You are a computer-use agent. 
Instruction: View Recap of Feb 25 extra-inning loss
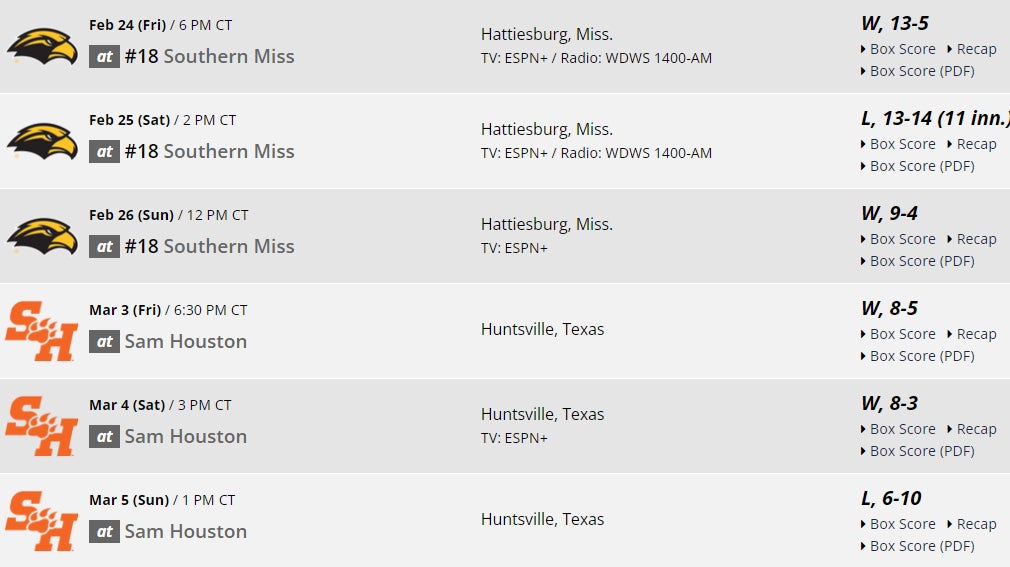point(976,144)
